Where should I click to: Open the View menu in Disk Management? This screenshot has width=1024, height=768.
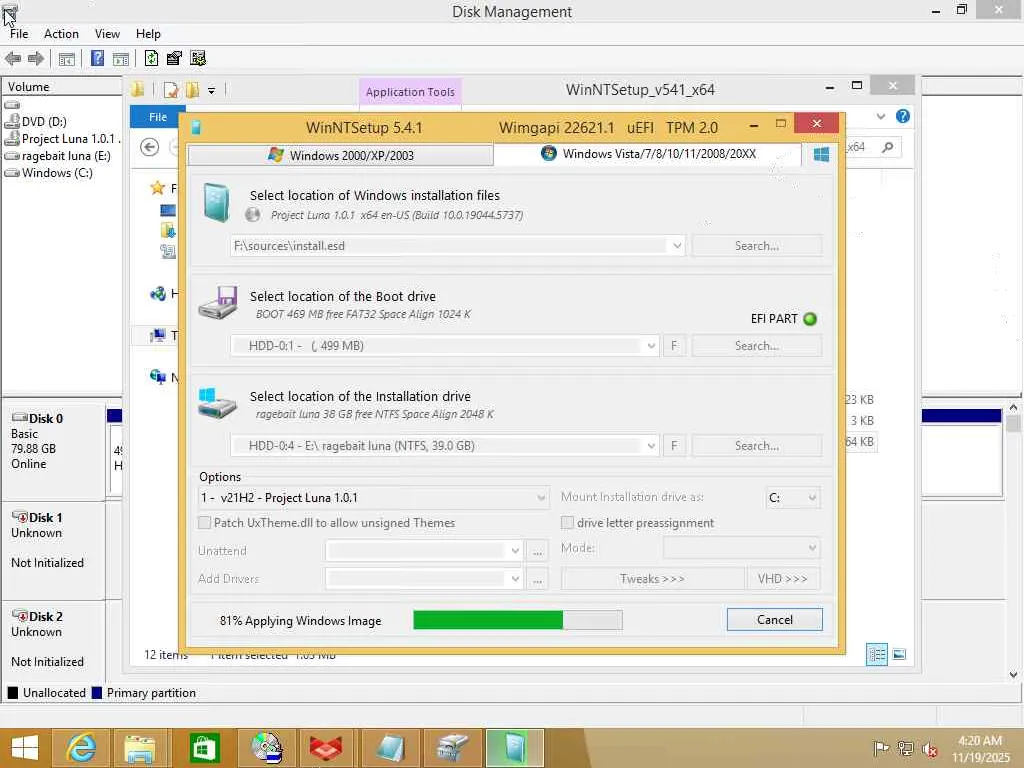[x=107, y=34]
